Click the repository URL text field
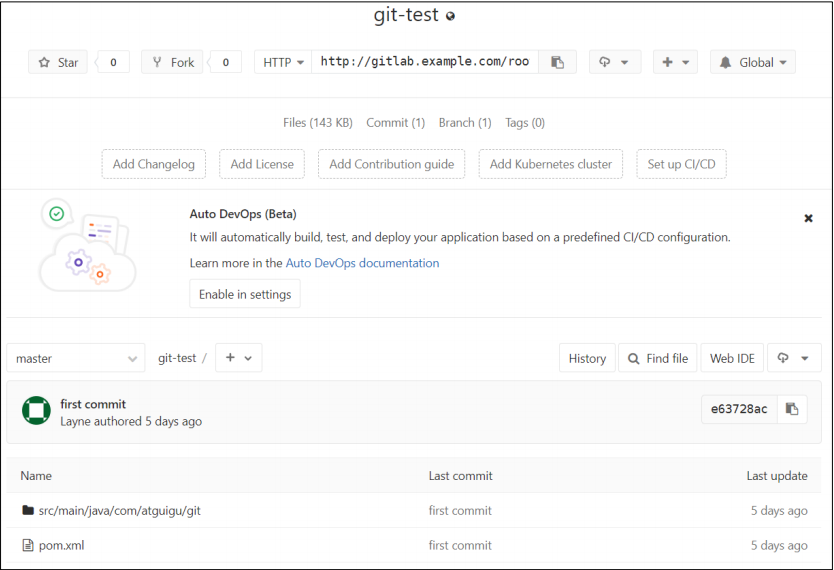The image size is (834, 570). click(x=425, y=62)
